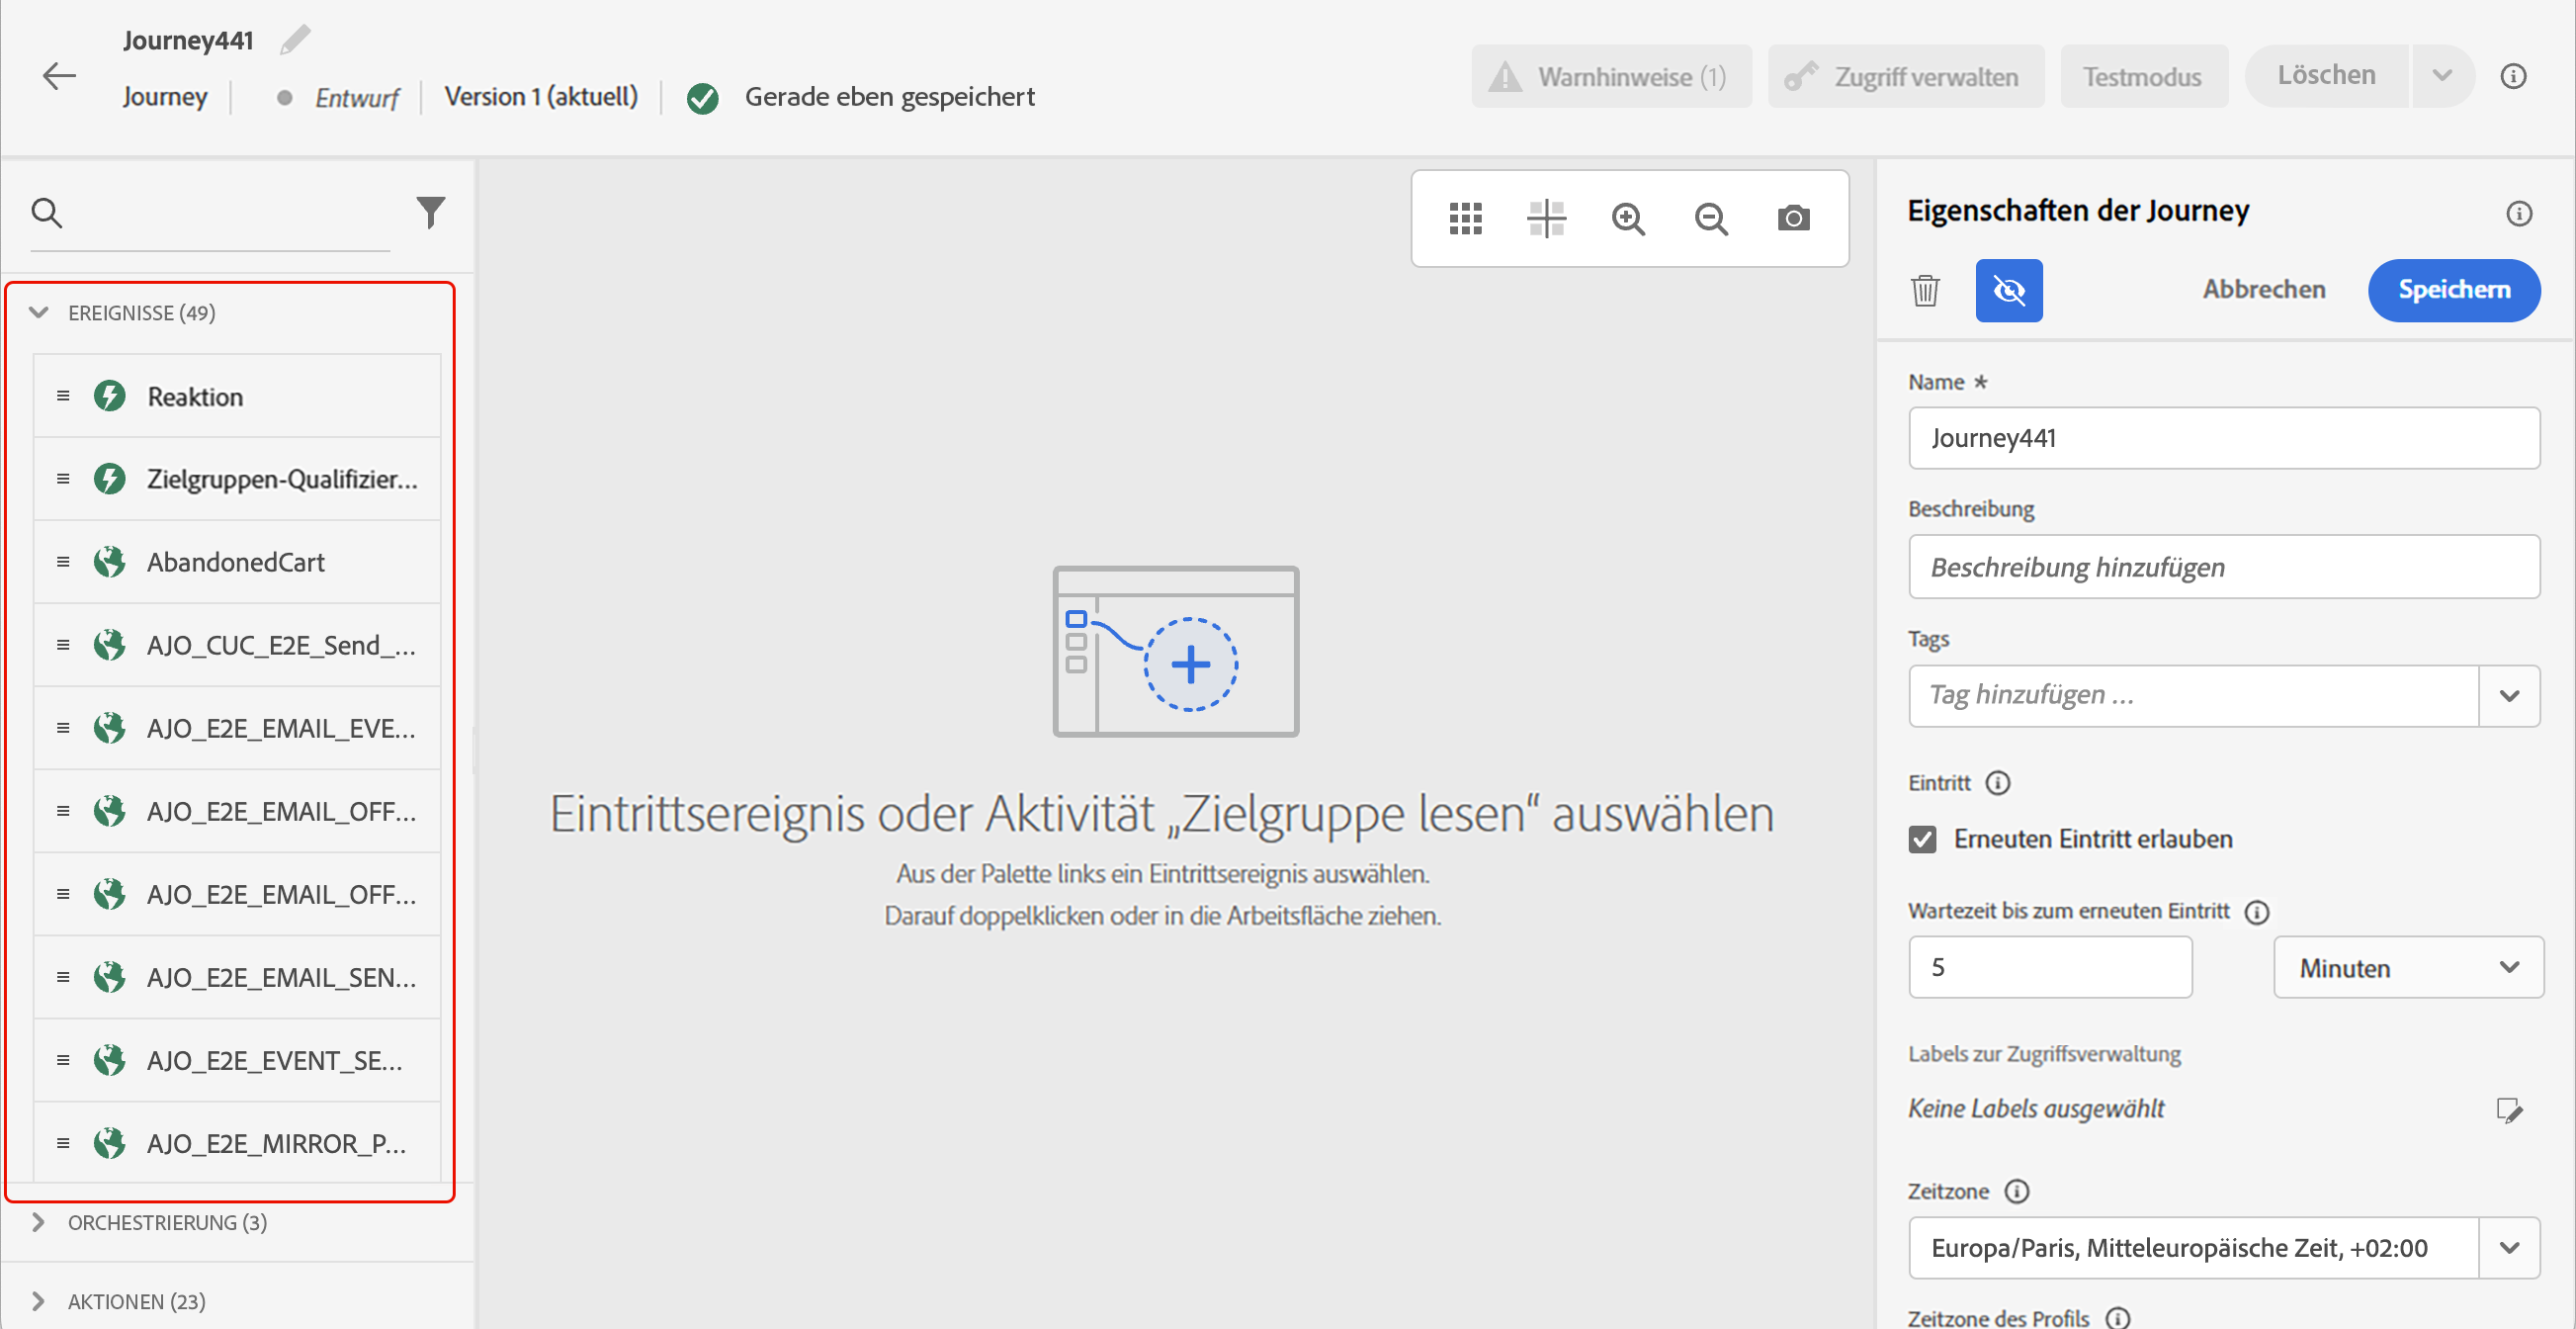Image resolution: width=2576 pixels, height=1329 pixels.
Task: Click the back arrow icon
Action: pyautogui.click(x=59, y=76)
